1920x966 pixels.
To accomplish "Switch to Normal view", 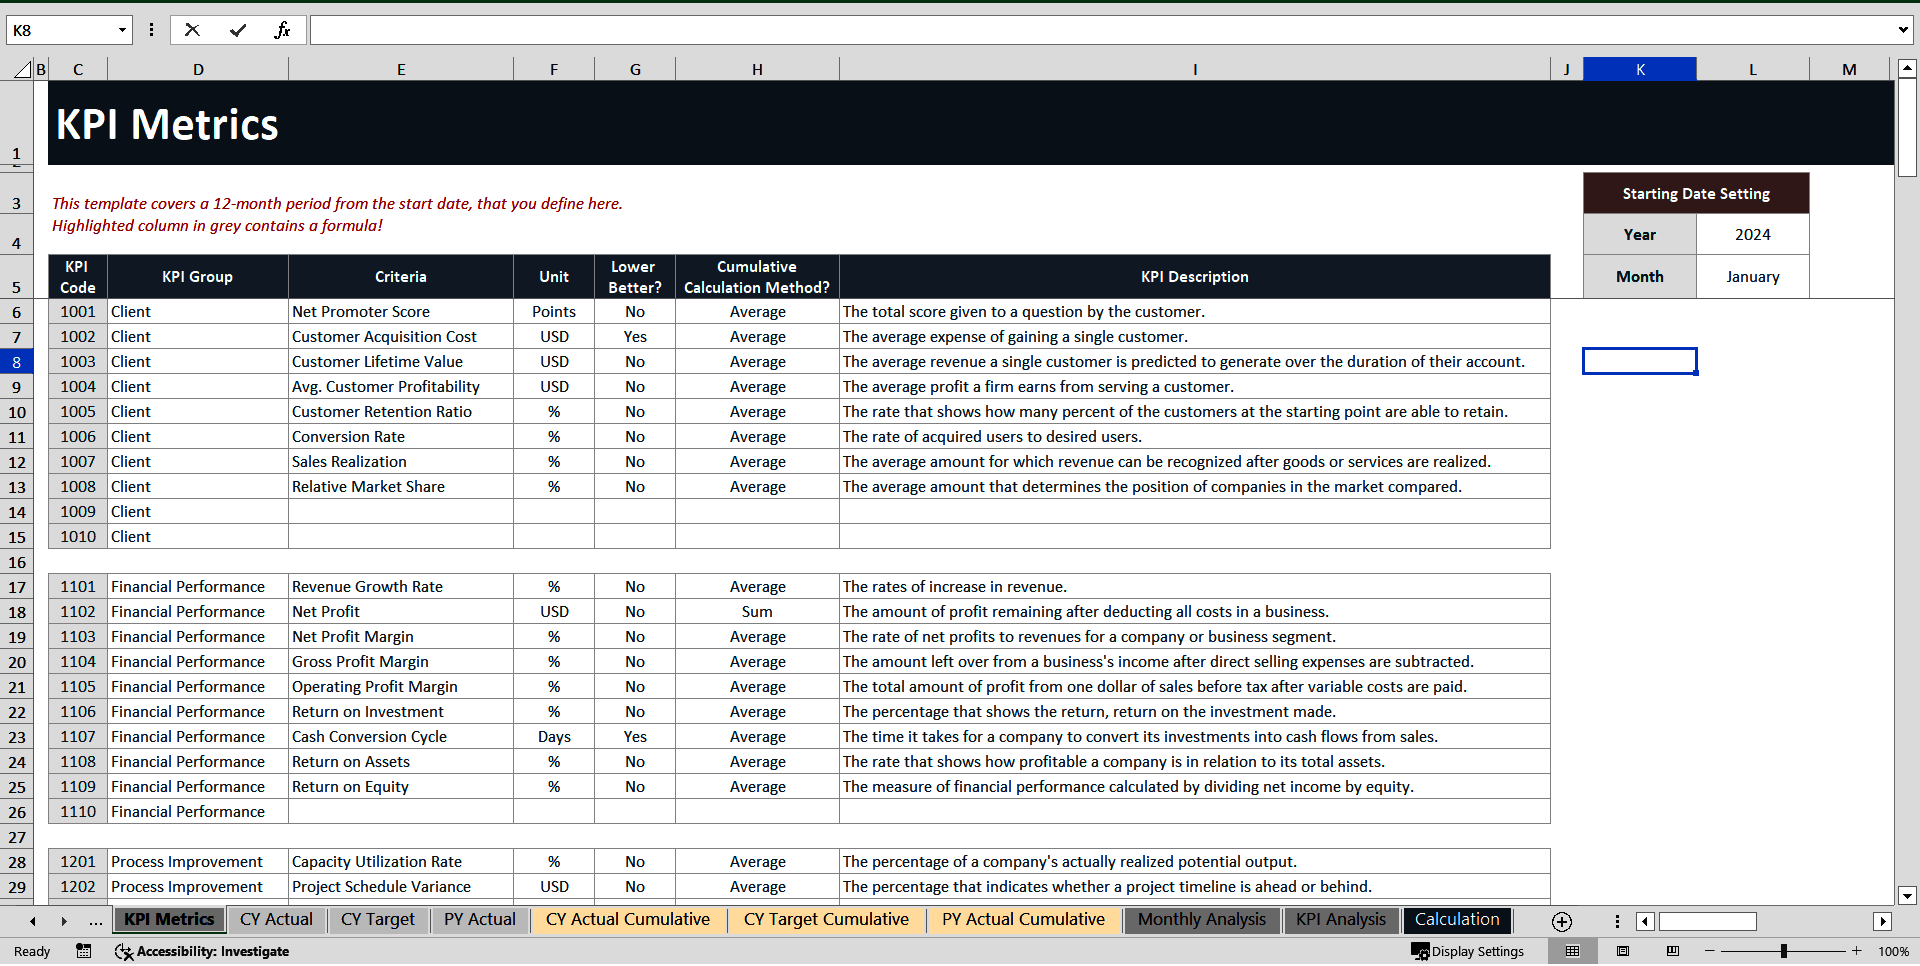I will click(1572, 951).
